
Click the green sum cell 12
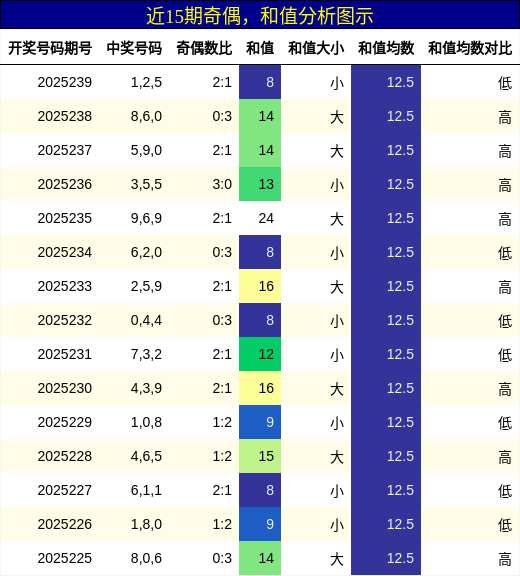pos(260,354)
